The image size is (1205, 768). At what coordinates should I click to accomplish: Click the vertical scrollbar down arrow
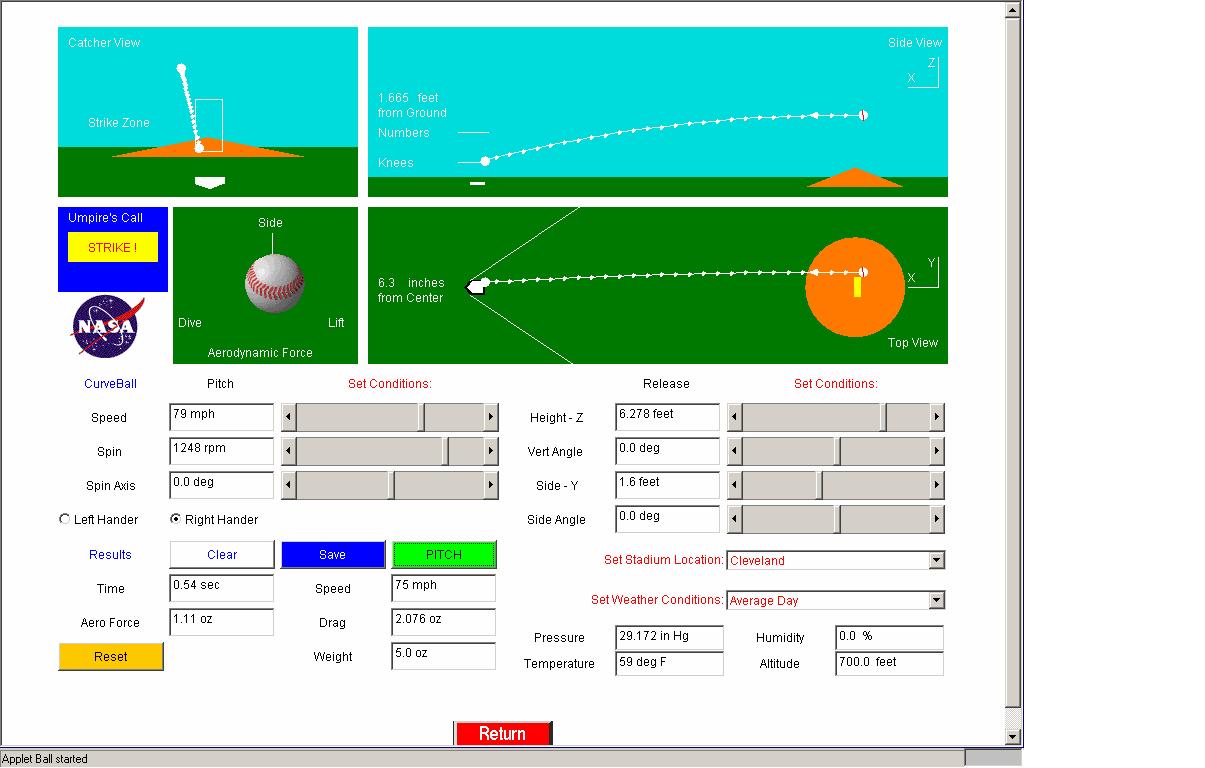pos(1013,737)
